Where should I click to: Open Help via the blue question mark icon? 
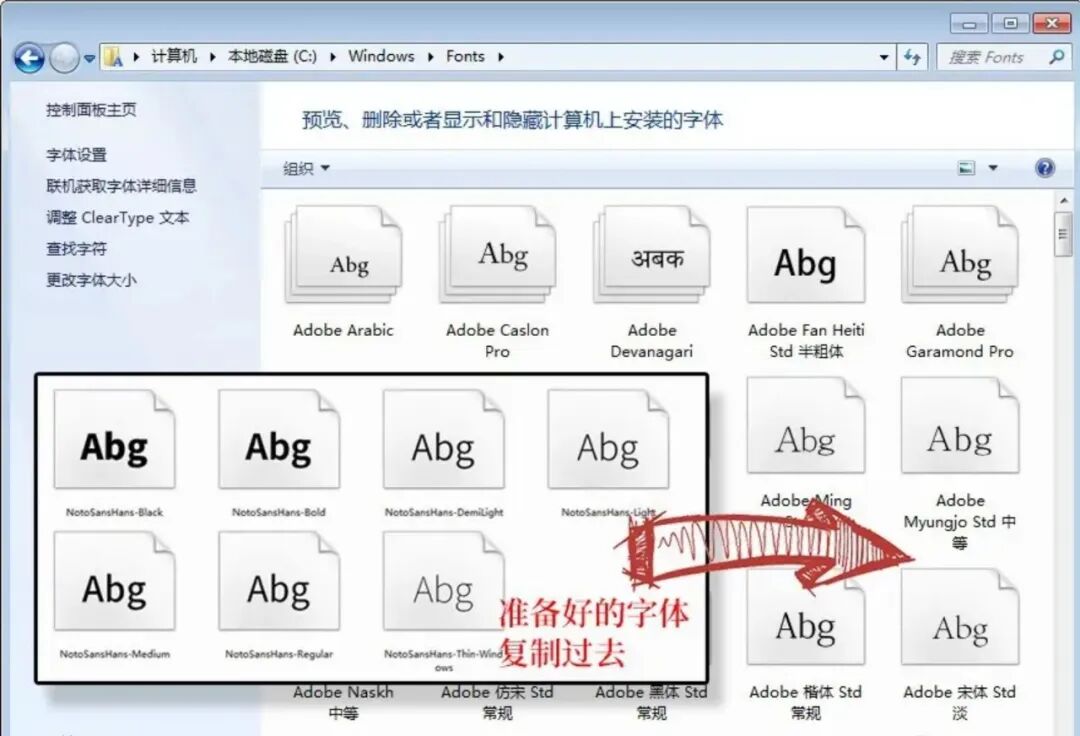coord(1044,168)
